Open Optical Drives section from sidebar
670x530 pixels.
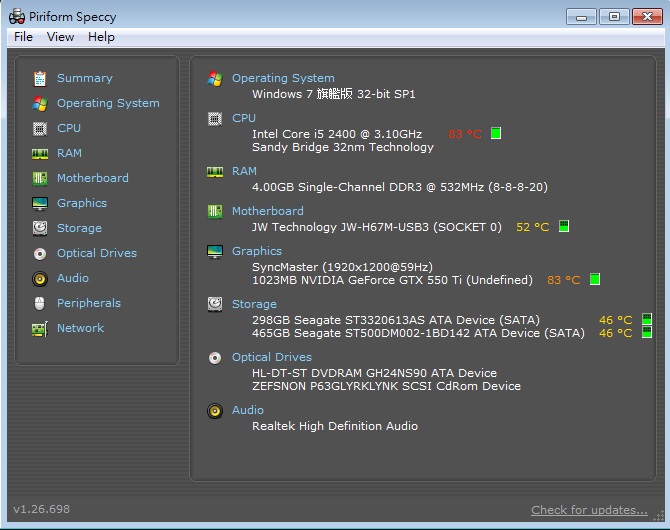pyautogui.click(x=97, y=253)
